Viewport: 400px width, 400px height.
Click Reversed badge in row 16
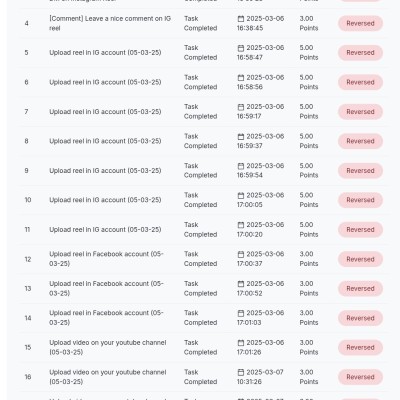tap(360, 377)
